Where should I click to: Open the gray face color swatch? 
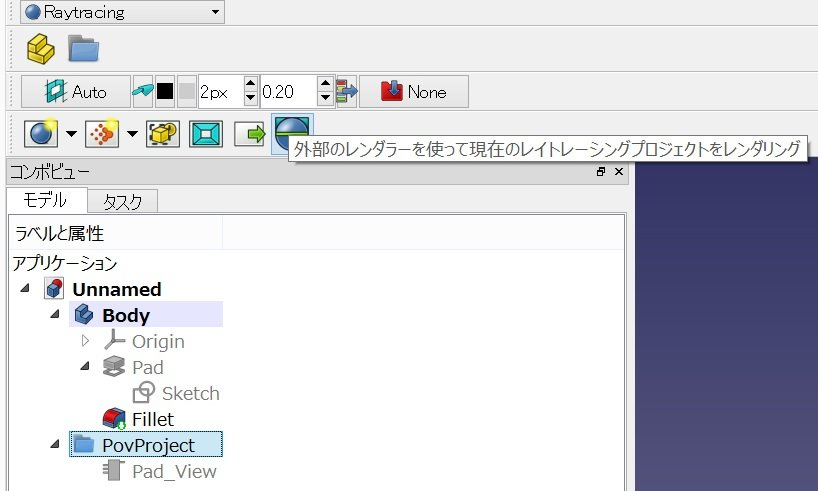(x=187, y=92)
